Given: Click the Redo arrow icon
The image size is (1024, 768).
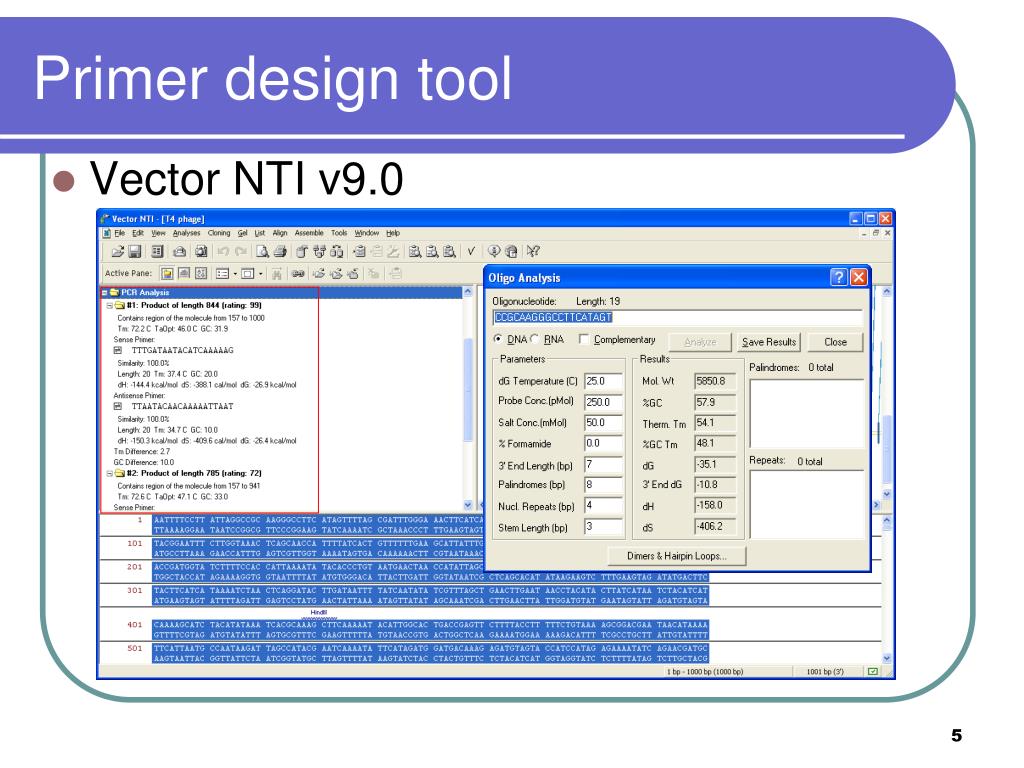Looking at the screenshot, I should (241, 251).
